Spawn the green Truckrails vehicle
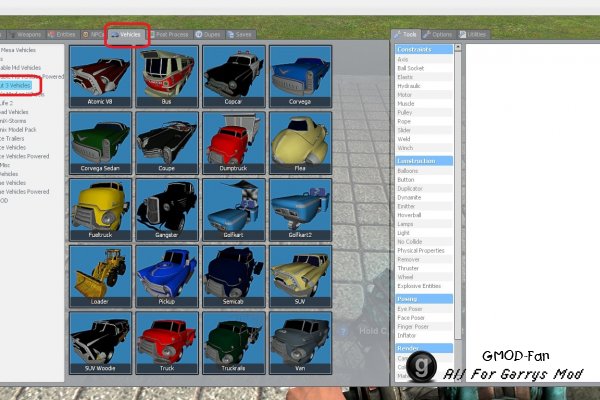The width and height of the screenshot is (600, 400). [x=233, y=343]
